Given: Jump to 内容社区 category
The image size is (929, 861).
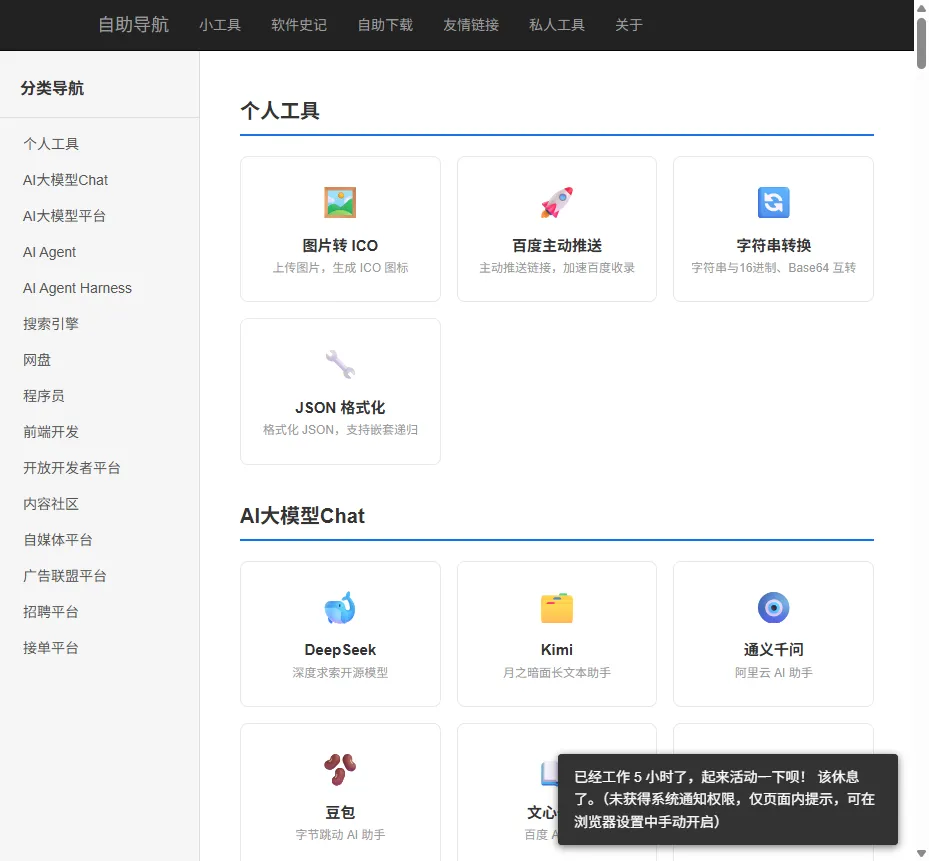Looking at the screenshot, I should pyautogui.click(x=51, y=504).
